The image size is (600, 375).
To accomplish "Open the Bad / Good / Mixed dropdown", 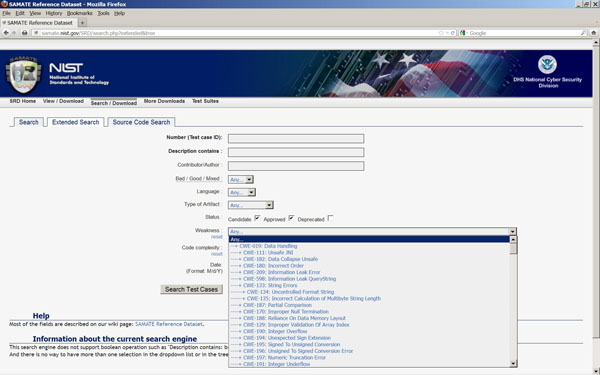I will click(241, 179).
